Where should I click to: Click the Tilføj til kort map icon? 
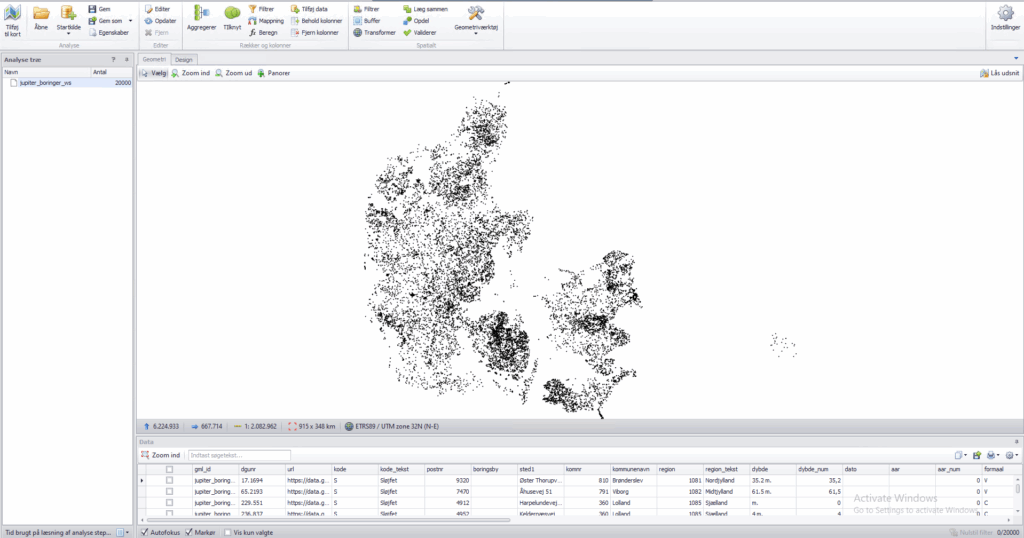point(13,14)
